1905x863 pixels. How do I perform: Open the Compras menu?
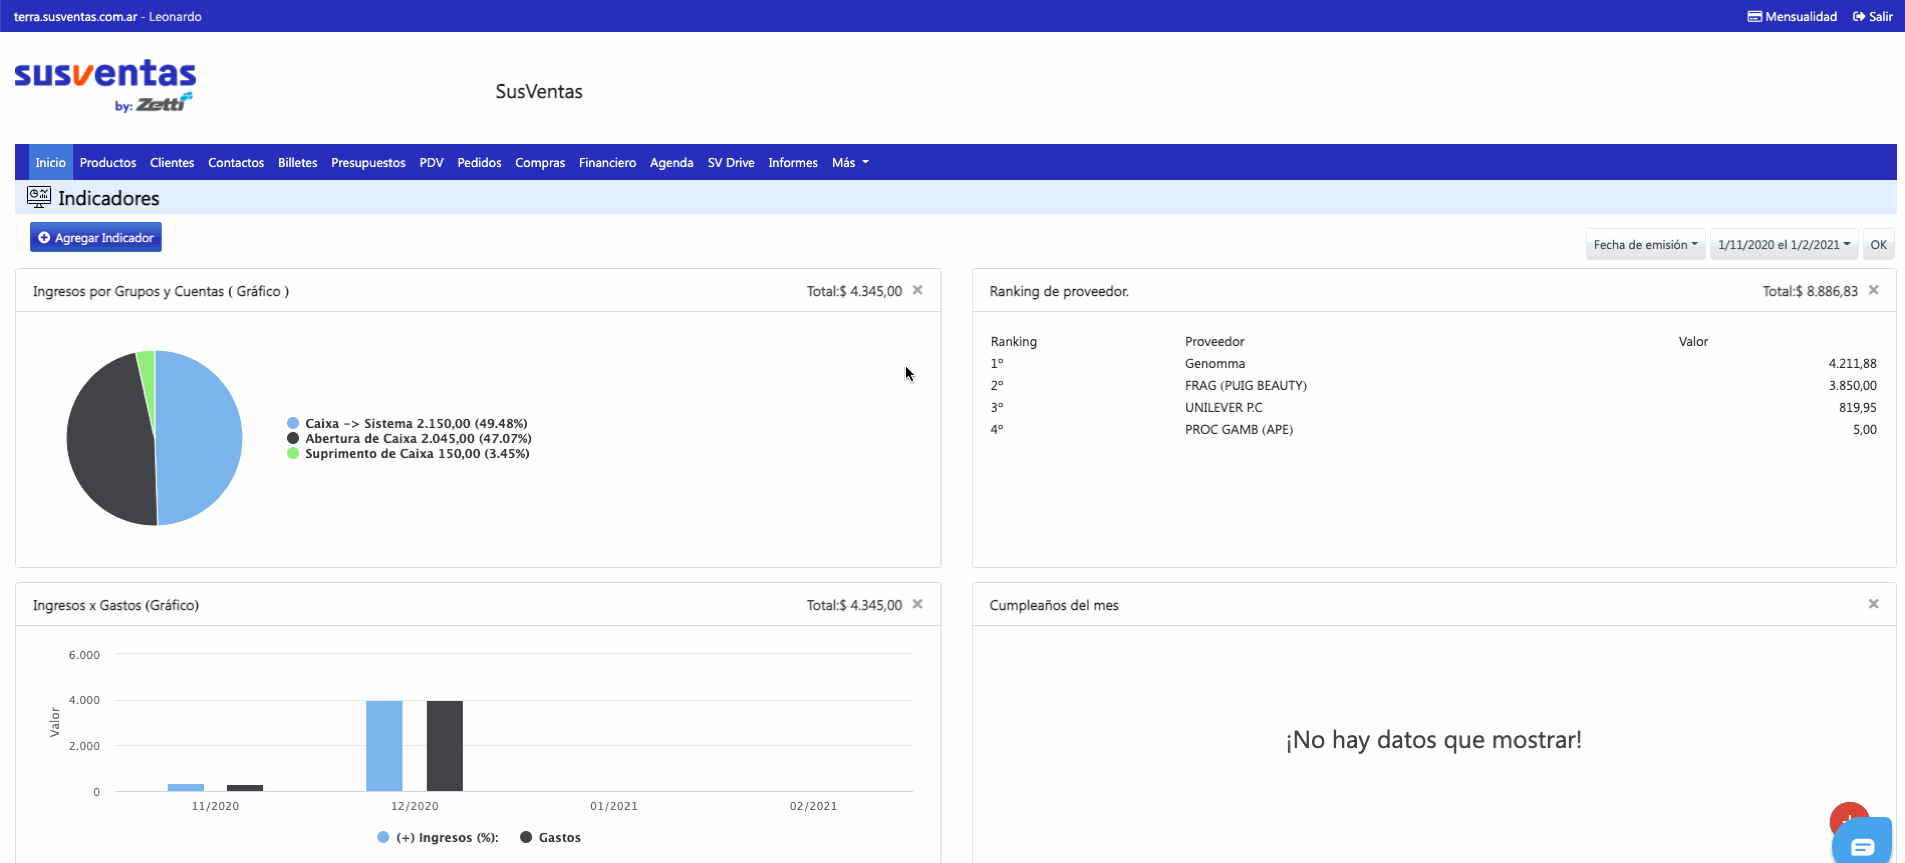point(540,162)
